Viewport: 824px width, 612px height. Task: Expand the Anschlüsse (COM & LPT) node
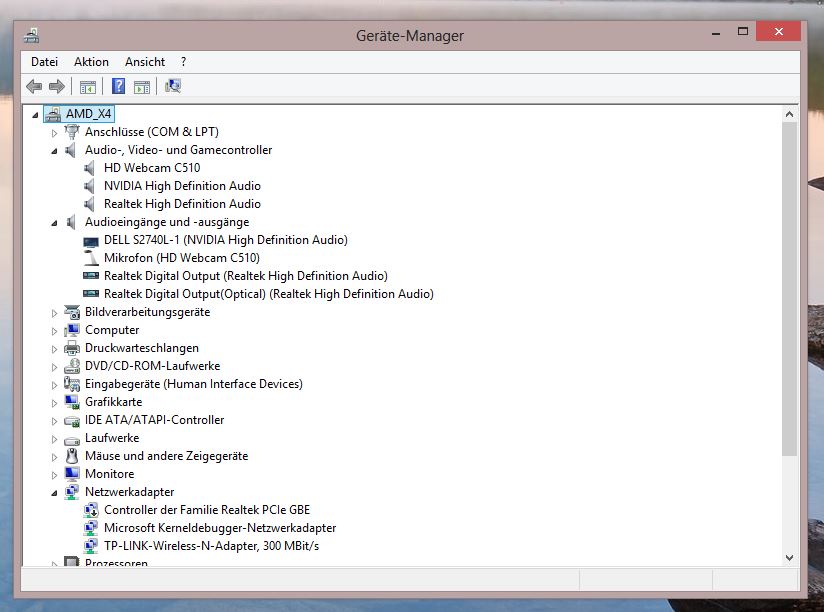point(54,133)
